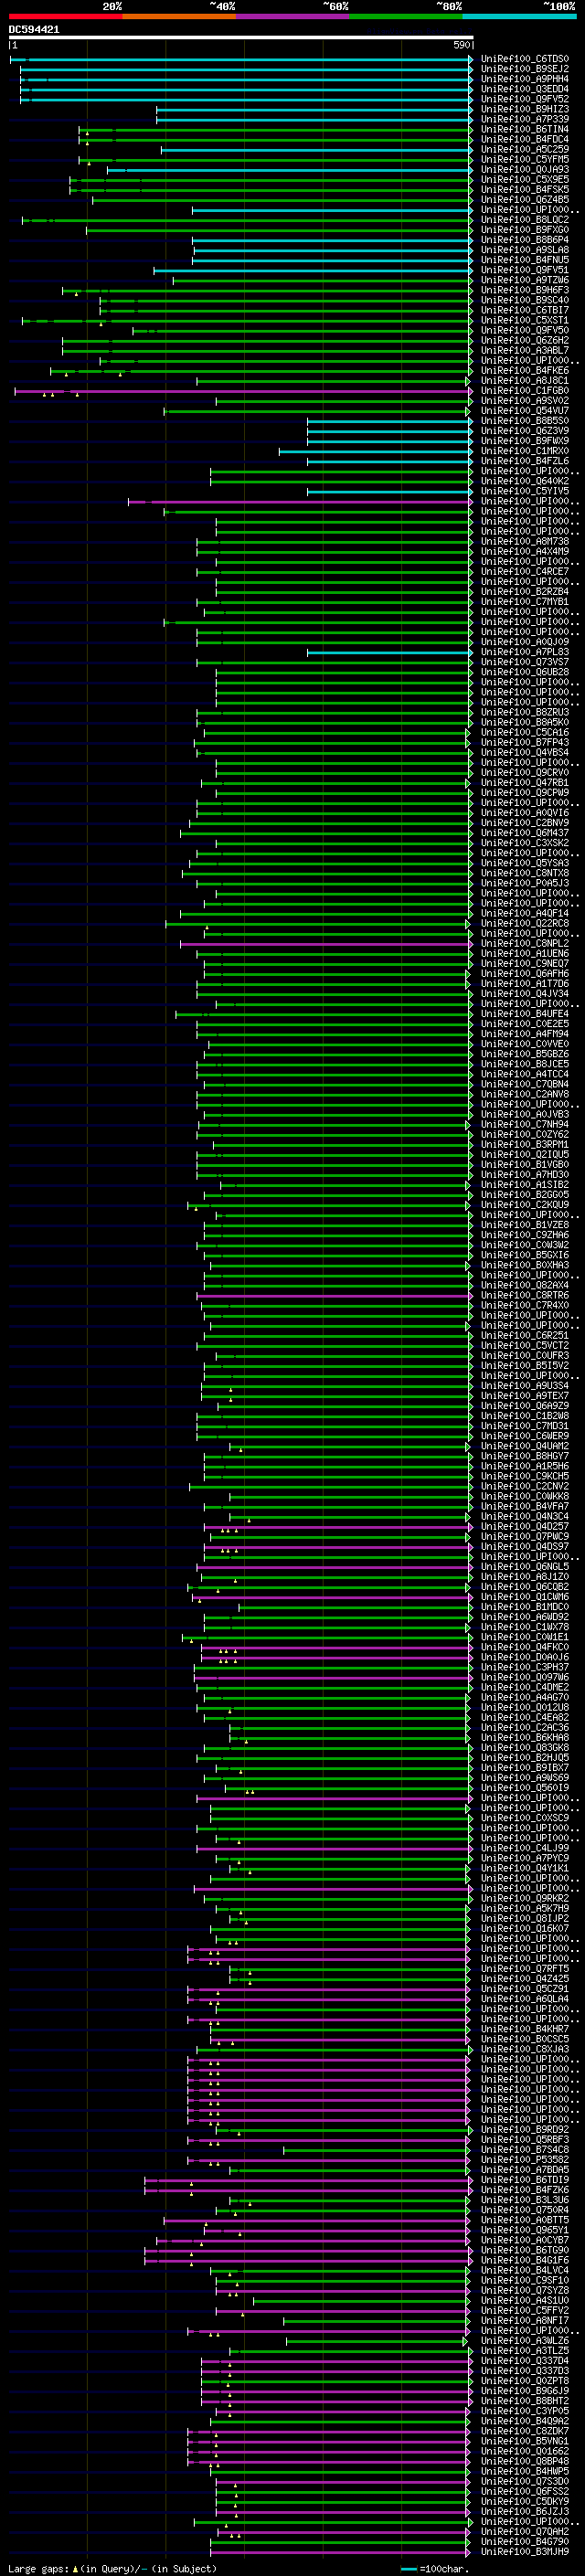Select hit UniRef100_A7PL83

[x=524, y=652]
